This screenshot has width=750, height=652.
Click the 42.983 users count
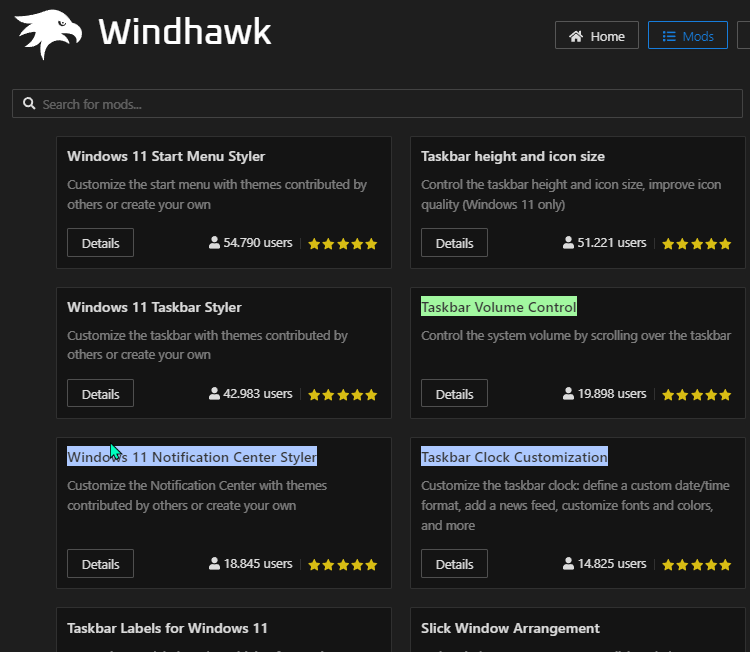click(x=258, y=393)
